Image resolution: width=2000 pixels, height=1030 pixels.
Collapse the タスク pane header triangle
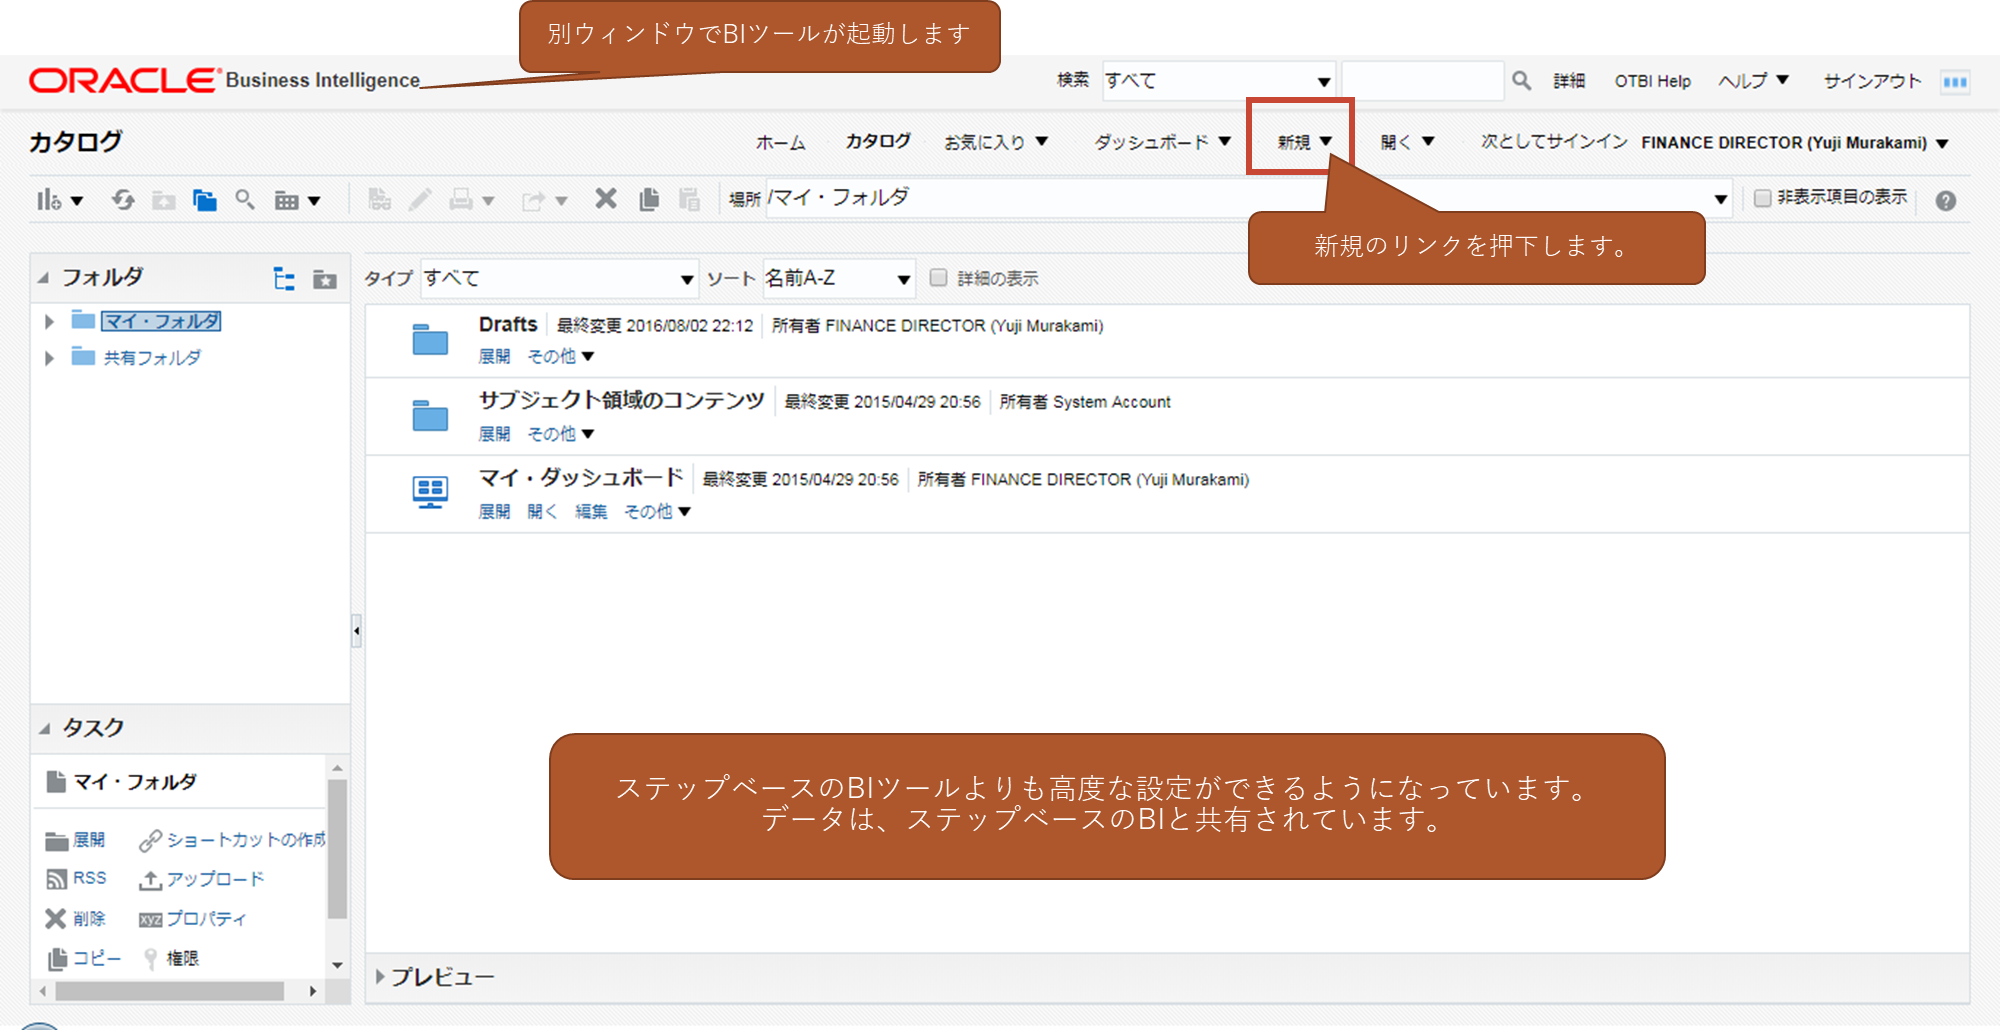tap(44, 728)
